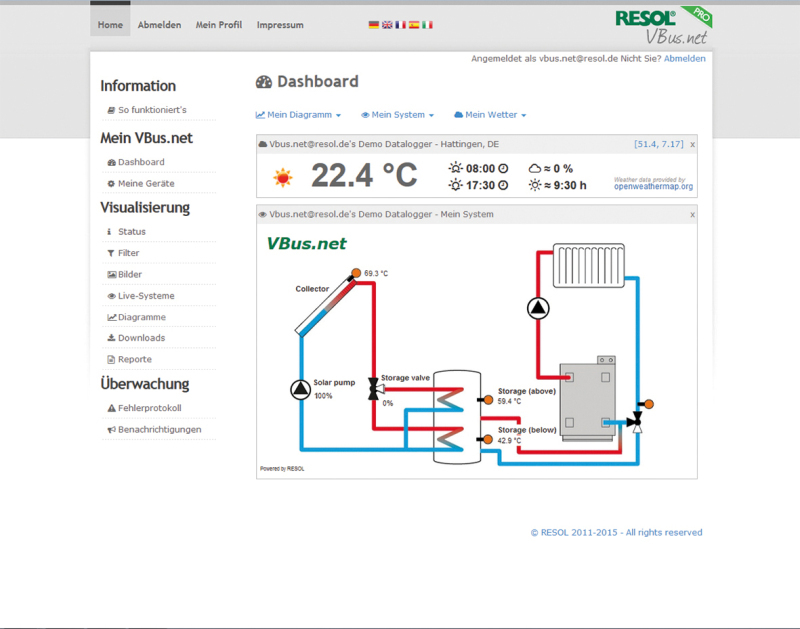The width and height of the screenshot is (800, 629).
Task: Open Fehlerprotokoll under Überwachung
Action: [x=149, y=408]
